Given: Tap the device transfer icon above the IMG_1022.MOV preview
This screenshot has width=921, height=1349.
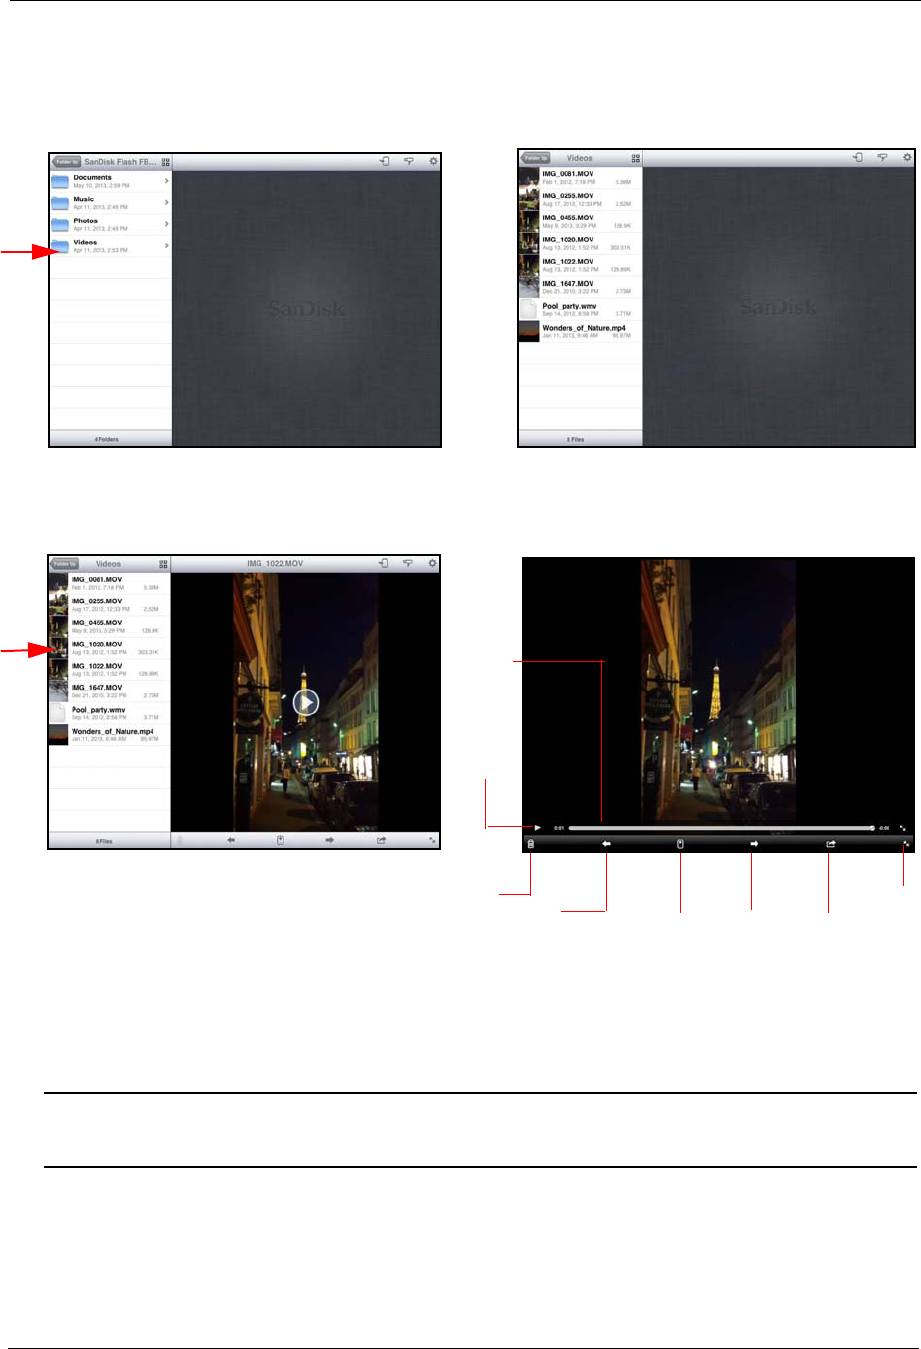Looking at the screenshot, I should coord(384,563).
